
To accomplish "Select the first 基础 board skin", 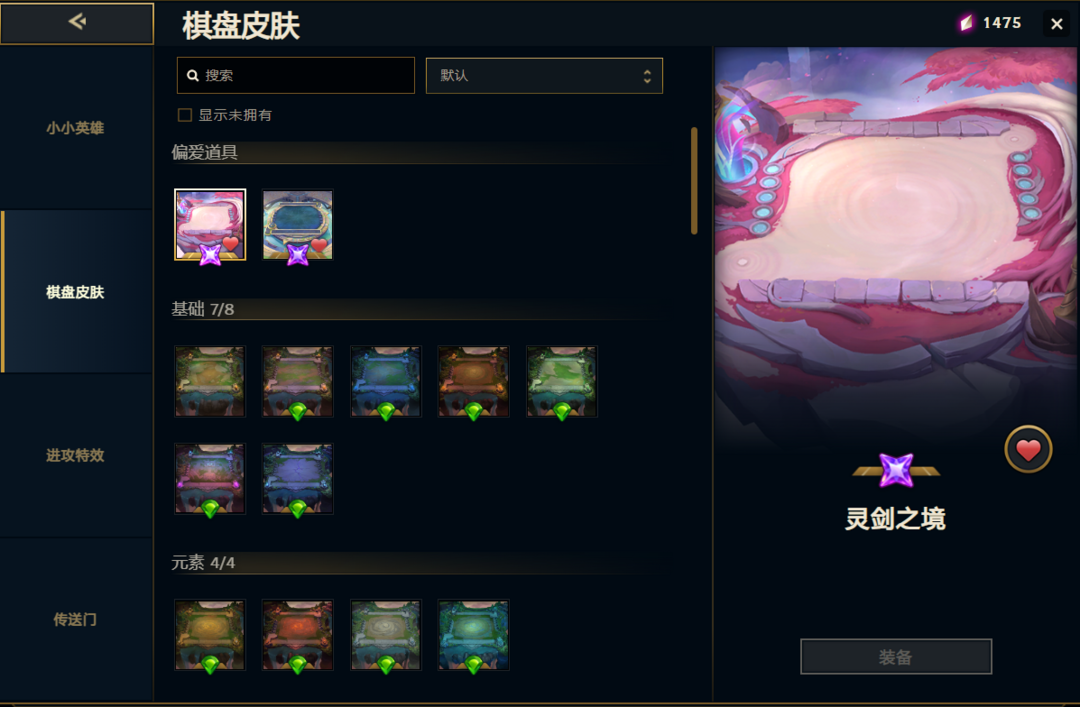I will pyautogui.click(x=210, y=382).
